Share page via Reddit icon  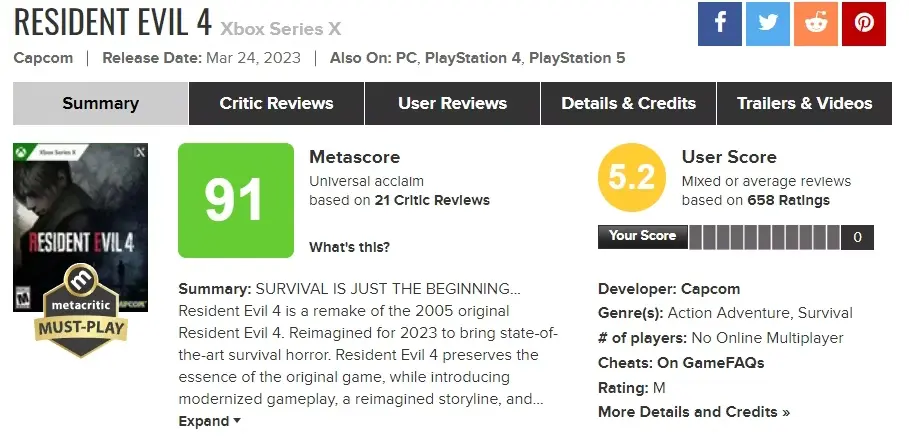tap(815, 24)
